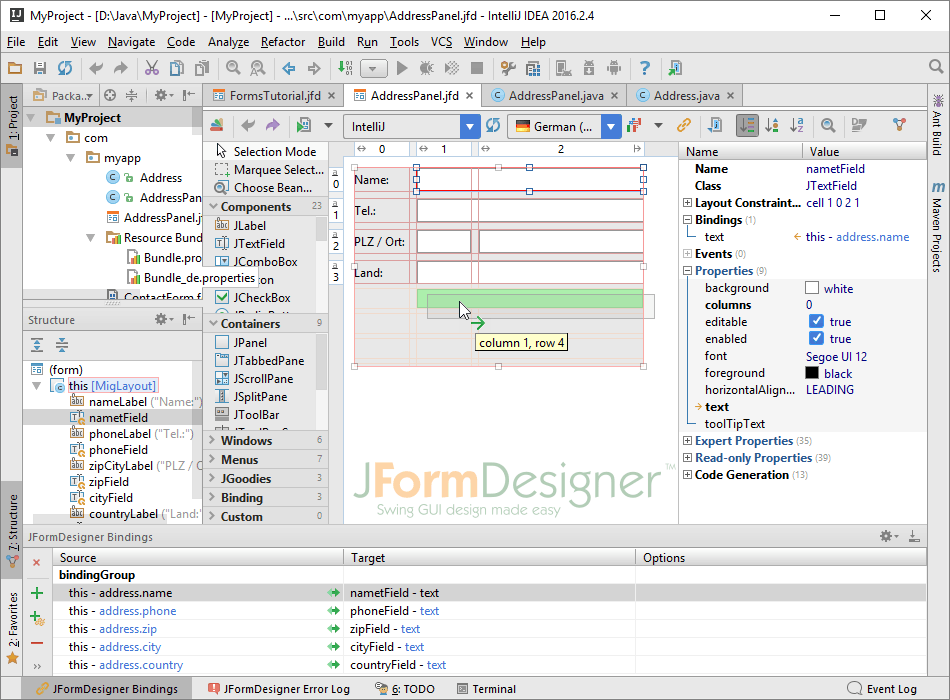Viewport: 950px width, 700px height.
Task: Click the Synchronize icon in main toolbar
Action: tap(65, 68)
